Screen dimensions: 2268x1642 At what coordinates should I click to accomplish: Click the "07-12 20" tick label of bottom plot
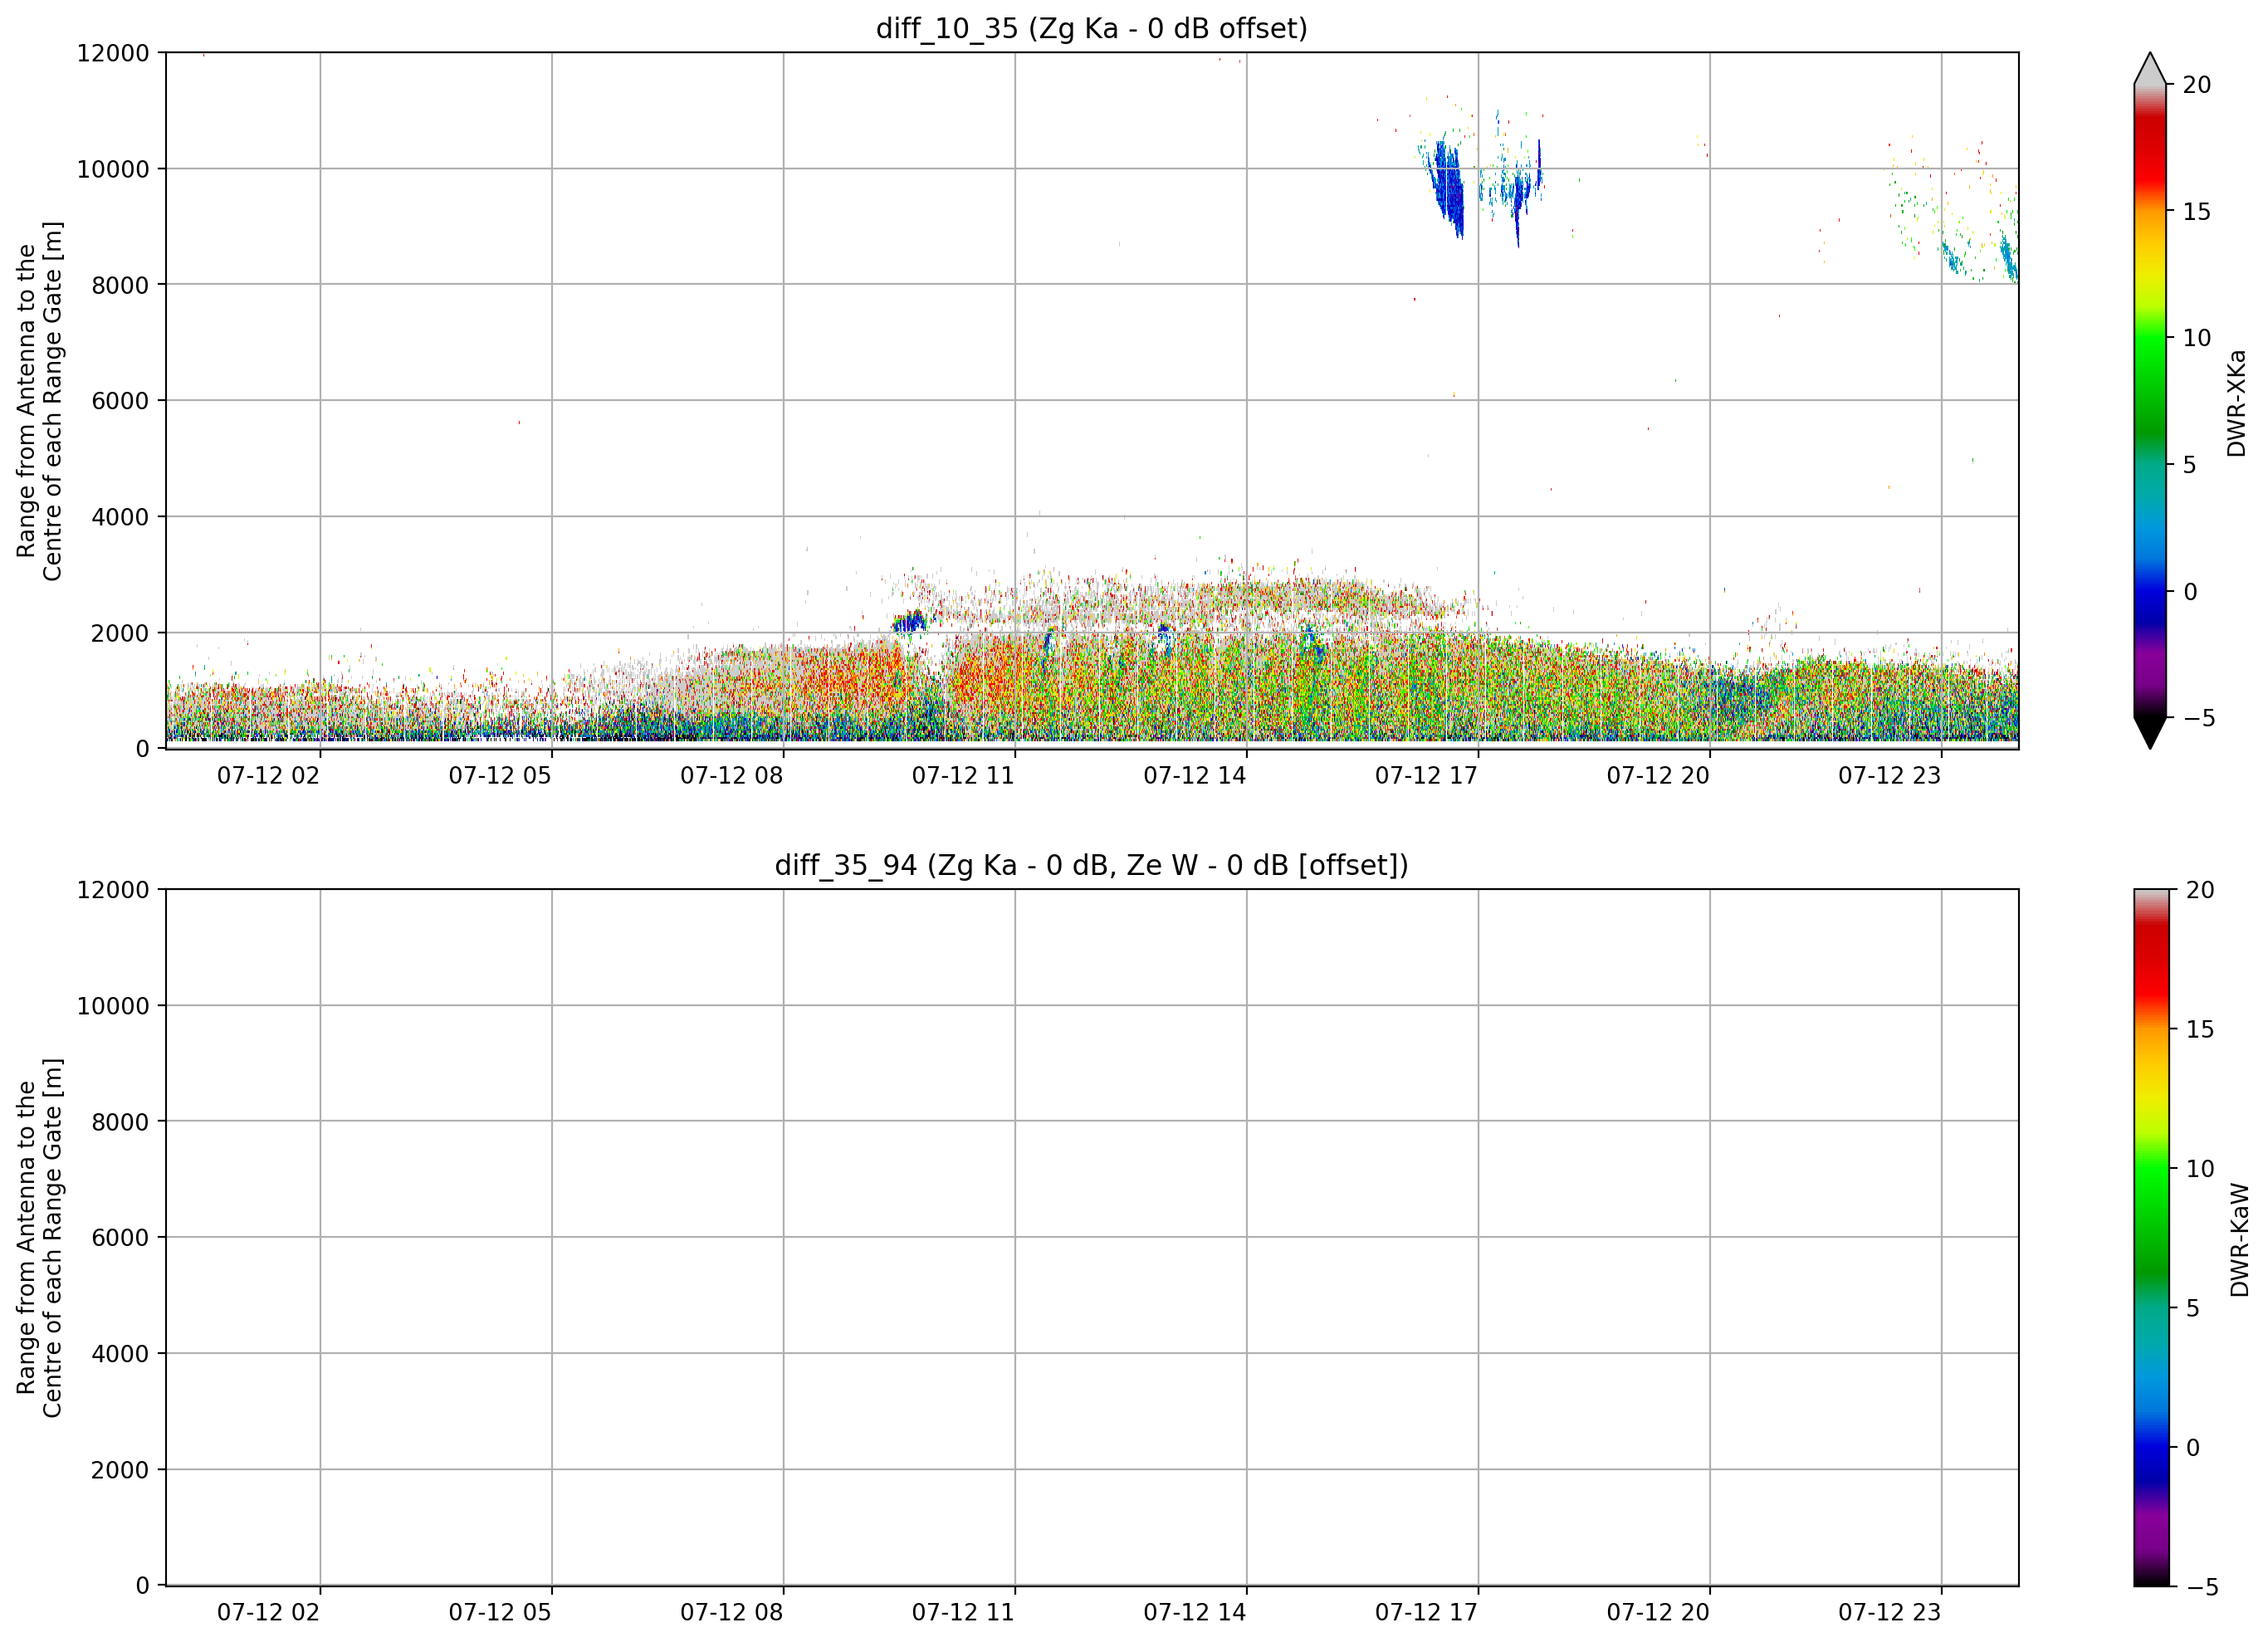coord(1658,1612)
